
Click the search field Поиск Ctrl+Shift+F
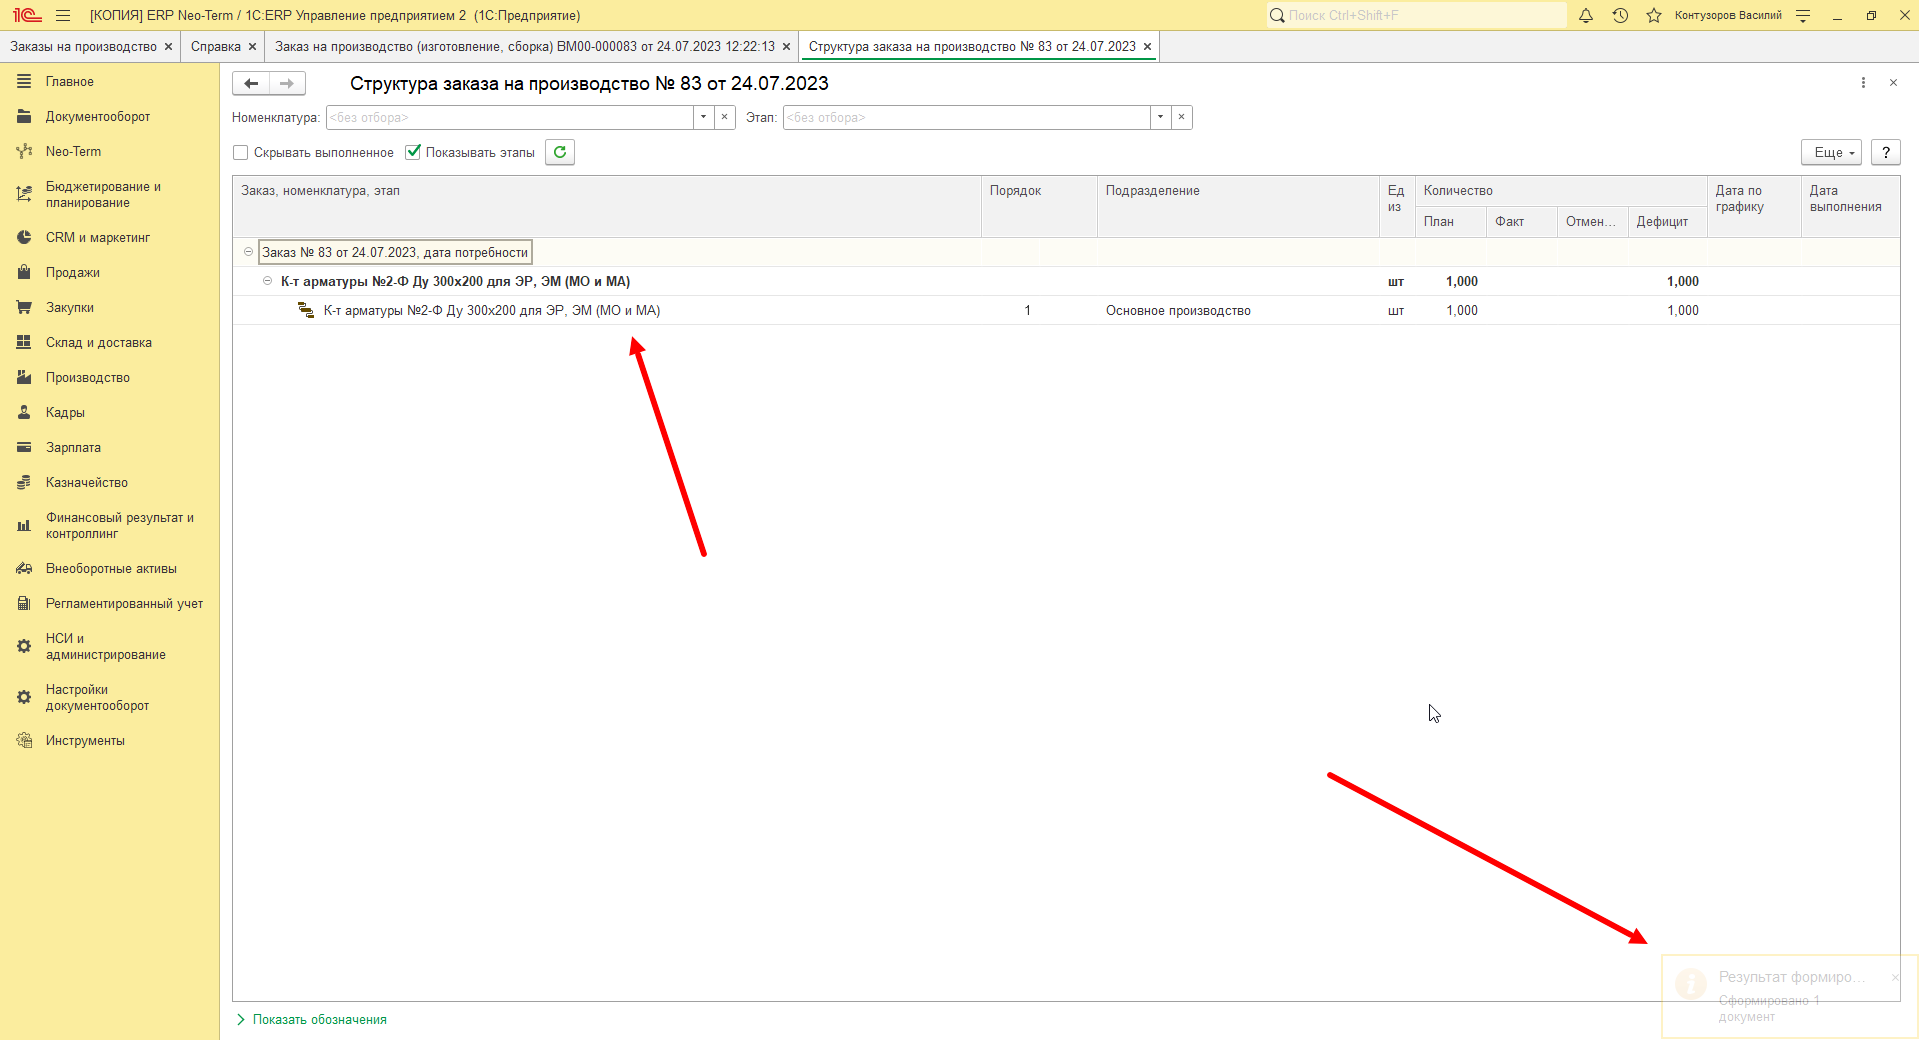pos(1417,15)
